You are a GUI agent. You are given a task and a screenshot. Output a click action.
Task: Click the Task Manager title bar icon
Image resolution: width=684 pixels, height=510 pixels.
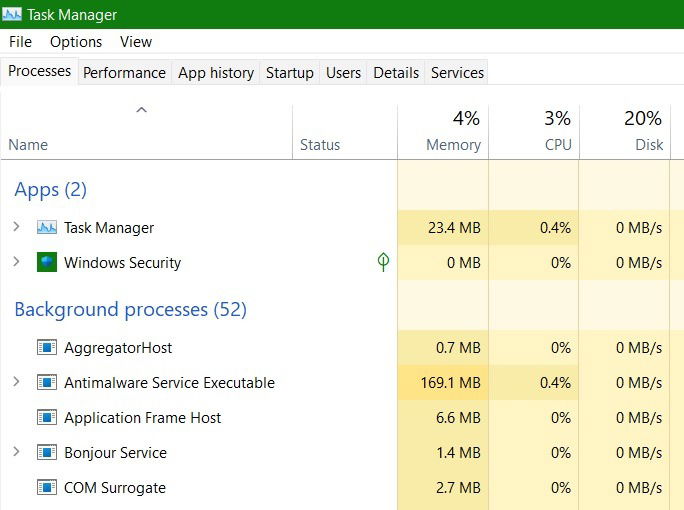click(11, 14)
